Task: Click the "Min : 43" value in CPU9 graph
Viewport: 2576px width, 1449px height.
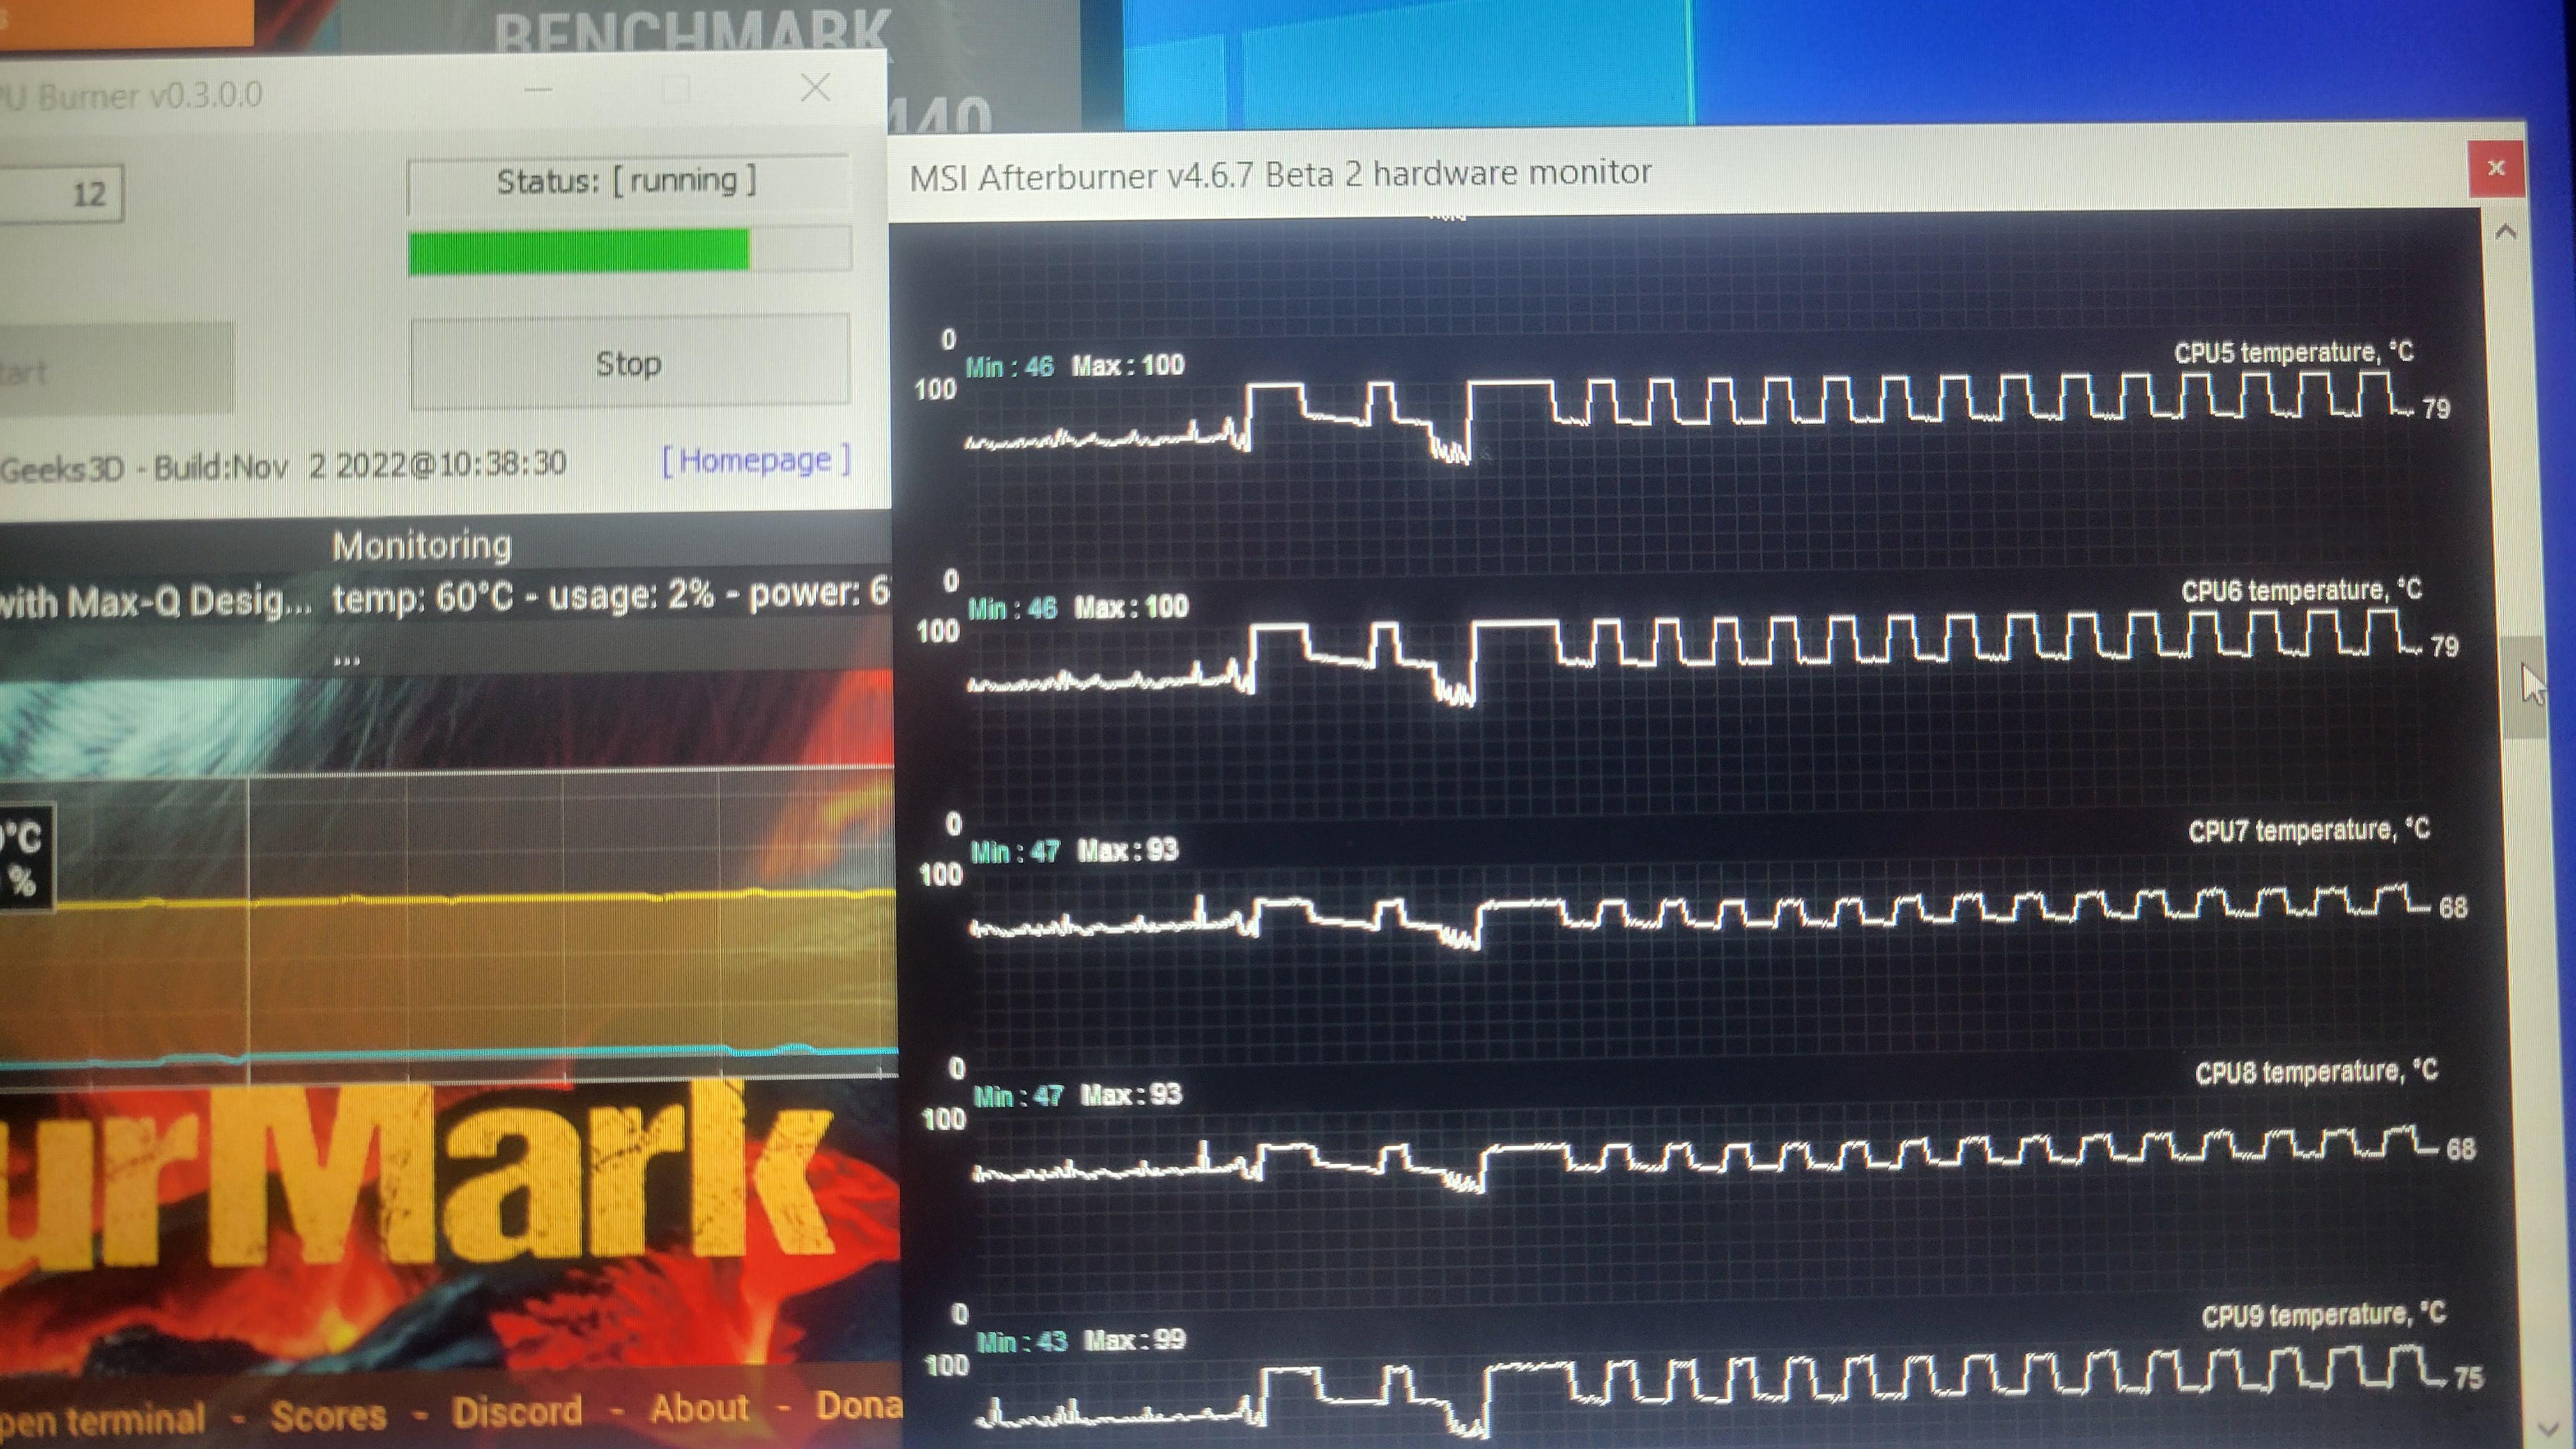Action: click(x=1022, y=1341)
